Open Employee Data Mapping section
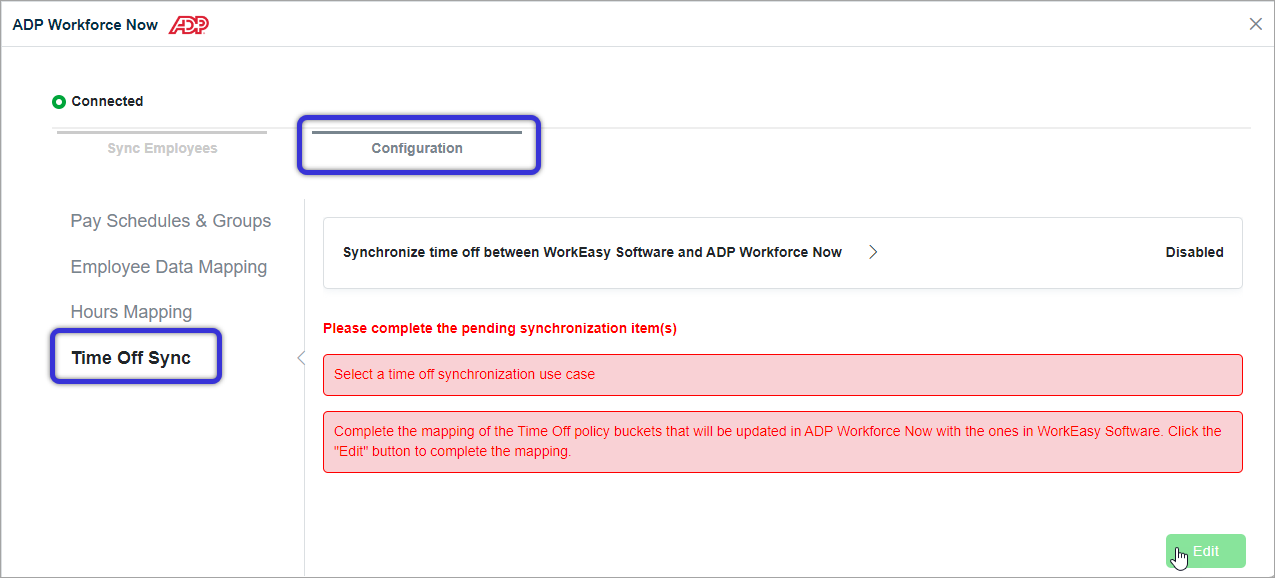This screenshot has width=1275, height=578. click(169, 267)
